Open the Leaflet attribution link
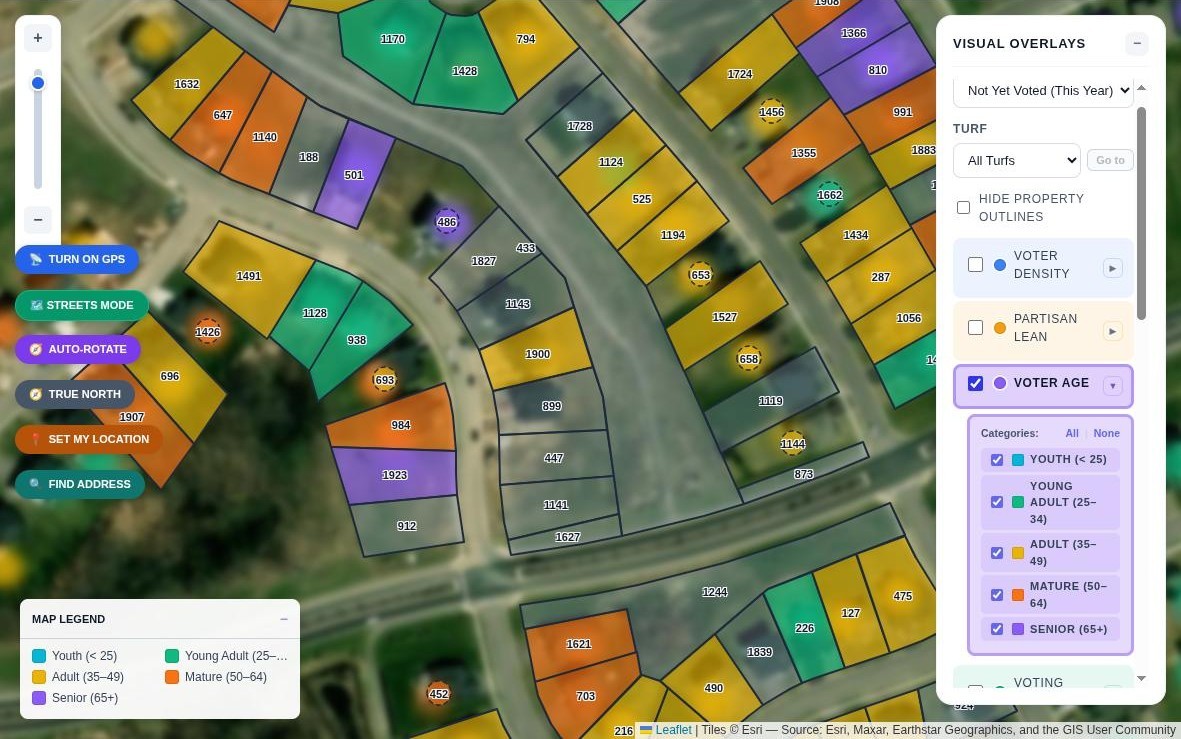This screenshot has height=739, width=1181. [x=673, y=730]
